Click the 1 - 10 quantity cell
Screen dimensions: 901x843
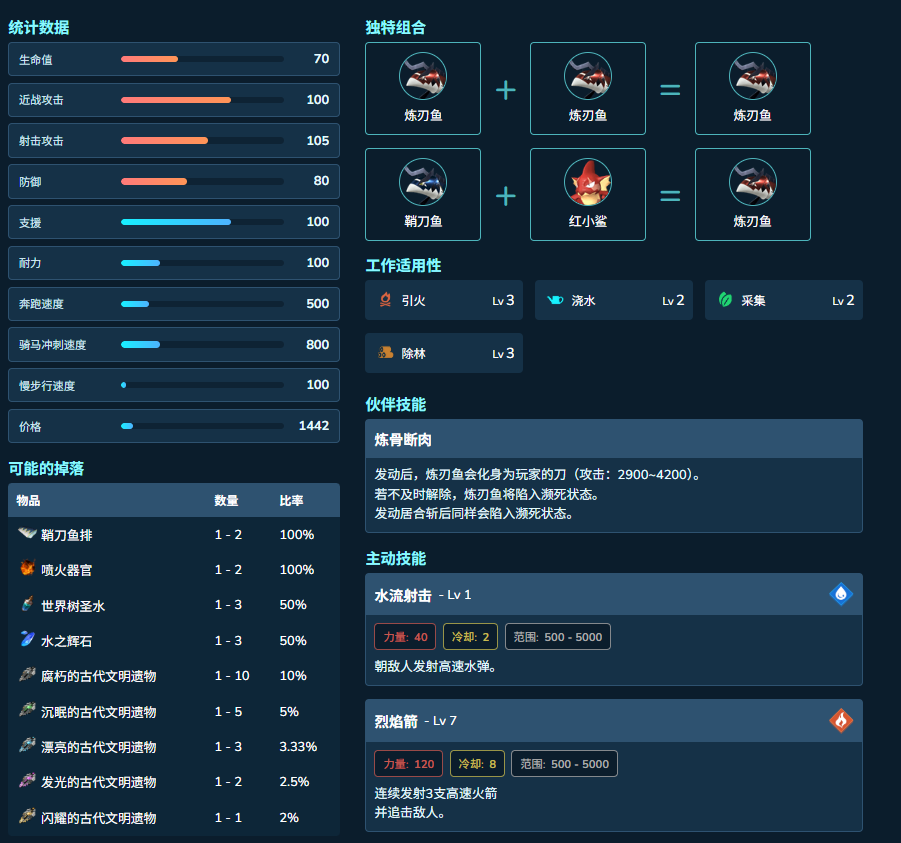(232, 676)
